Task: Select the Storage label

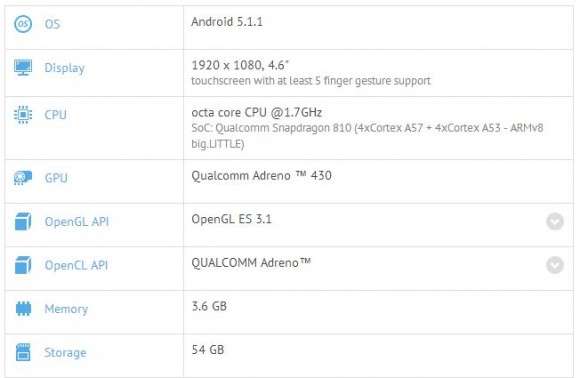Action: point(65,352)
